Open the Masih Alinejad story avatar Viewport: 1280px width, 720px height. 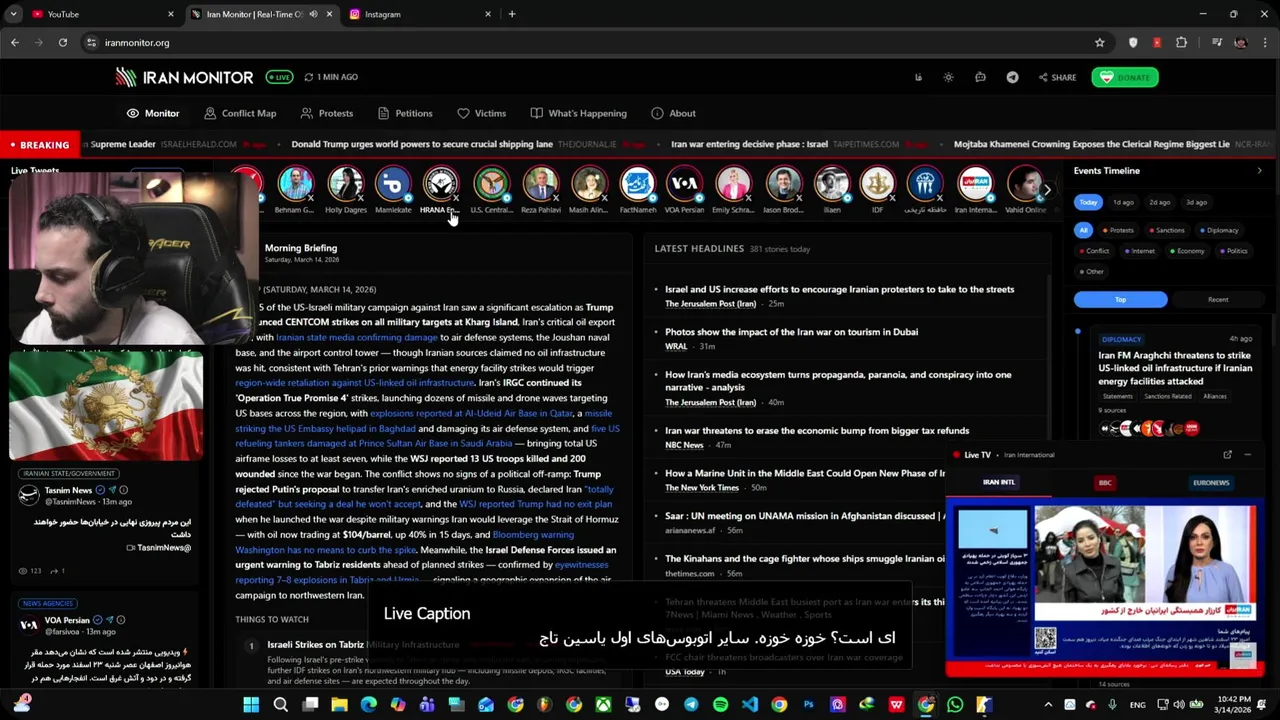coord(589,185)
